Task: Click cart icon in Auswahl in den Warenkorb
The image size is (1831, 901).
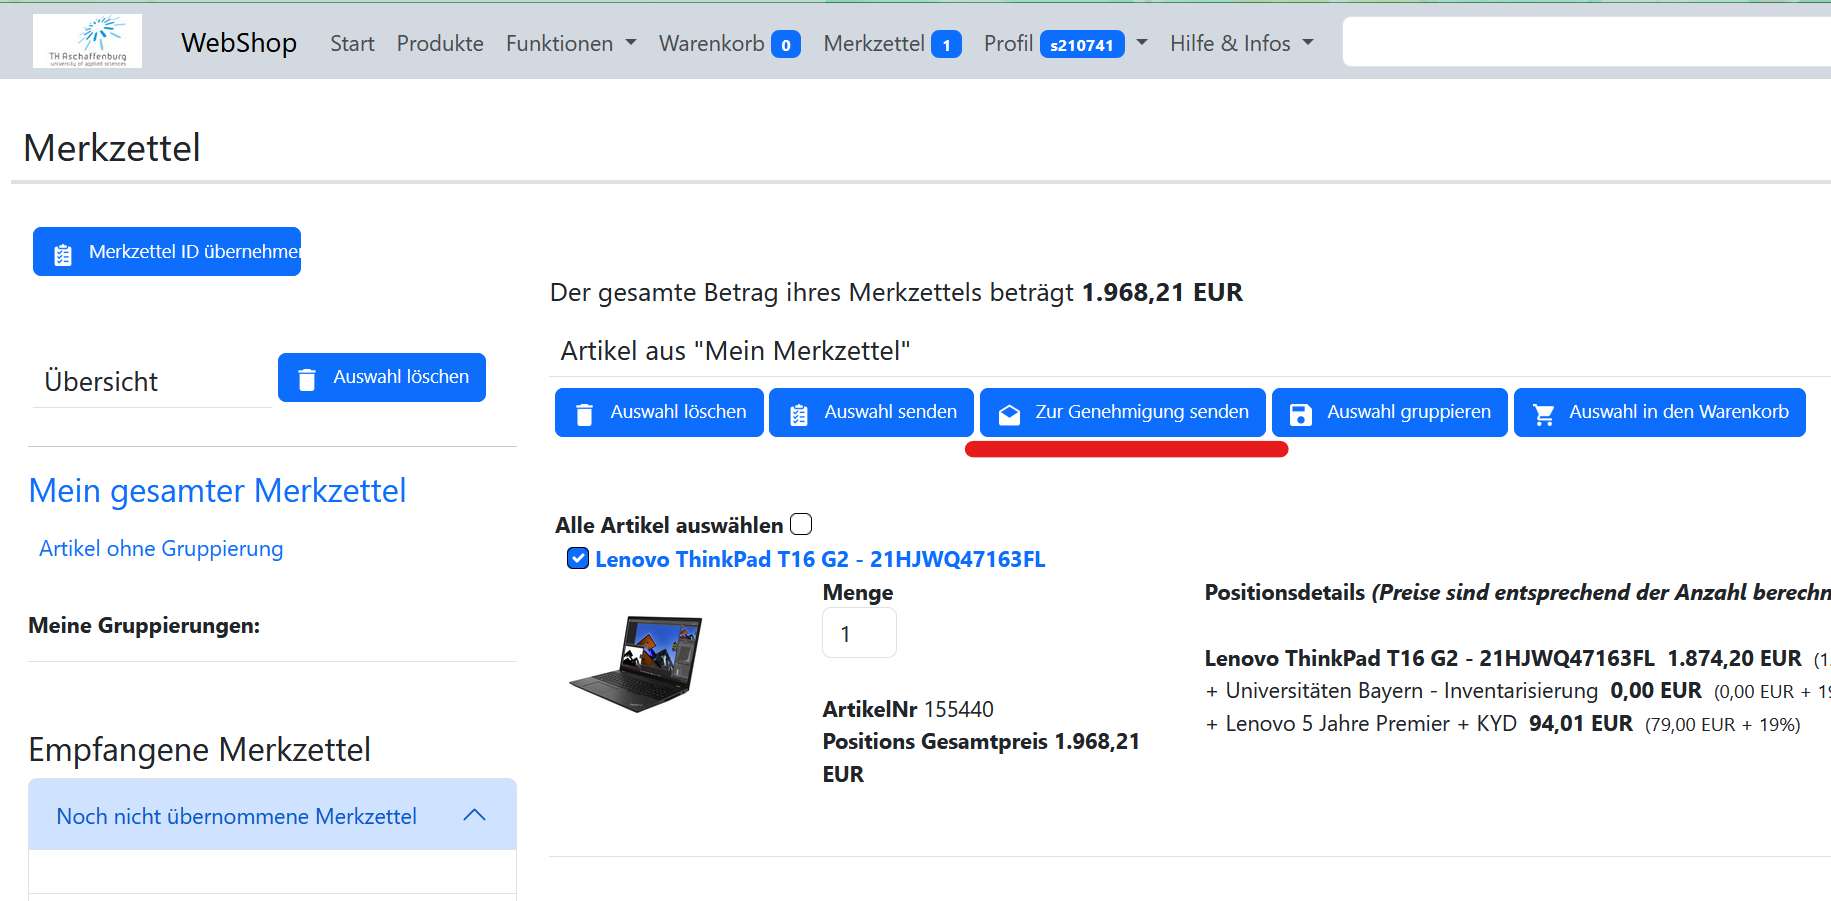Action: coord(1543,414)
